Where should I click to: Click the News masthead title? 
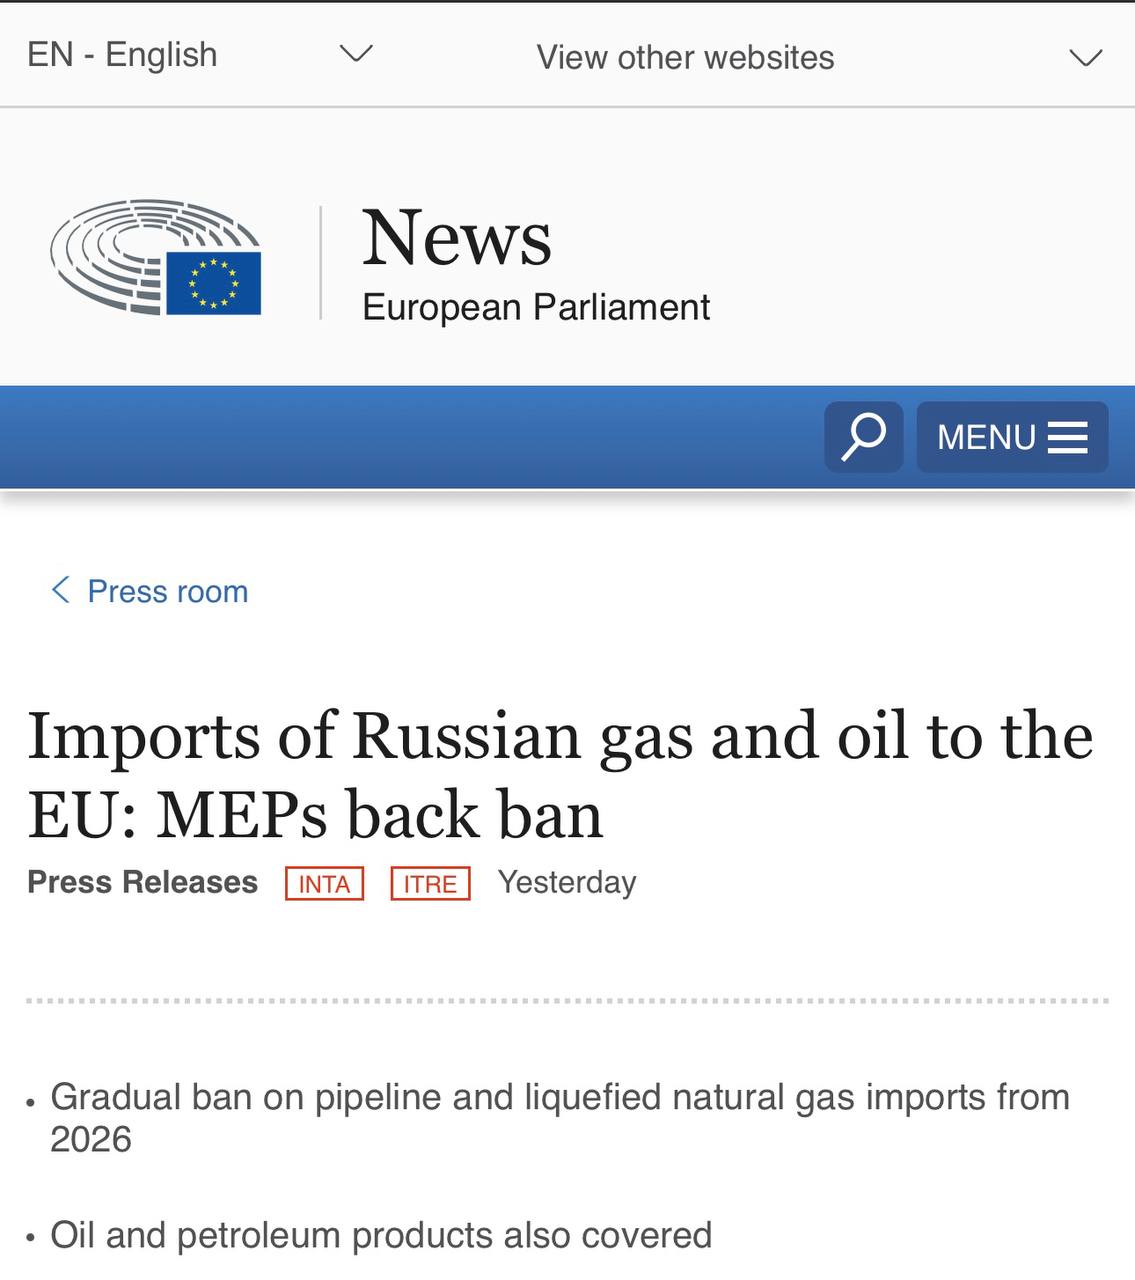tap(456, 238)
